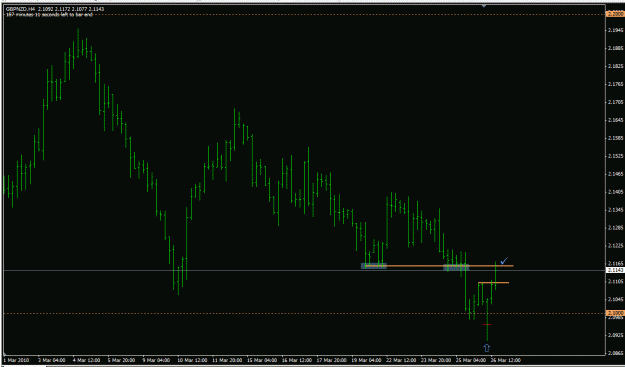Select the short orange line near 2.1105
Viewport: 625px width, 367px height.
[493, 283]
